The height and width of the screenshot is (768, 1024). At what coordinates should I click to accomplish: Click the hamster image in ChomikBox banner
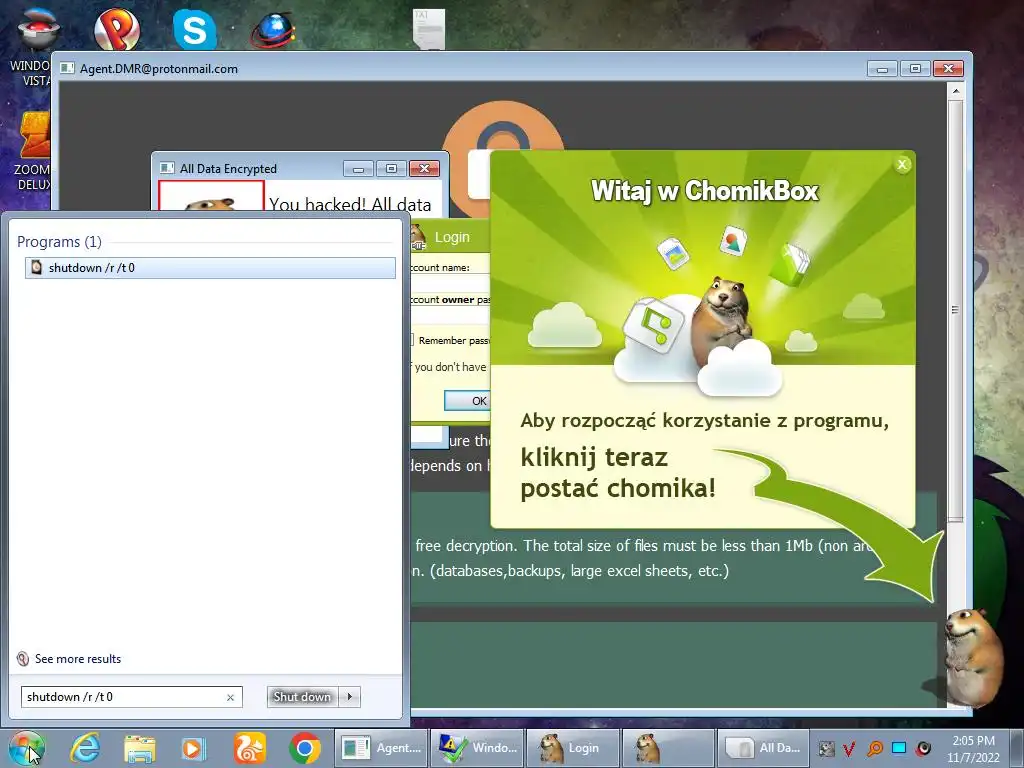722,320
